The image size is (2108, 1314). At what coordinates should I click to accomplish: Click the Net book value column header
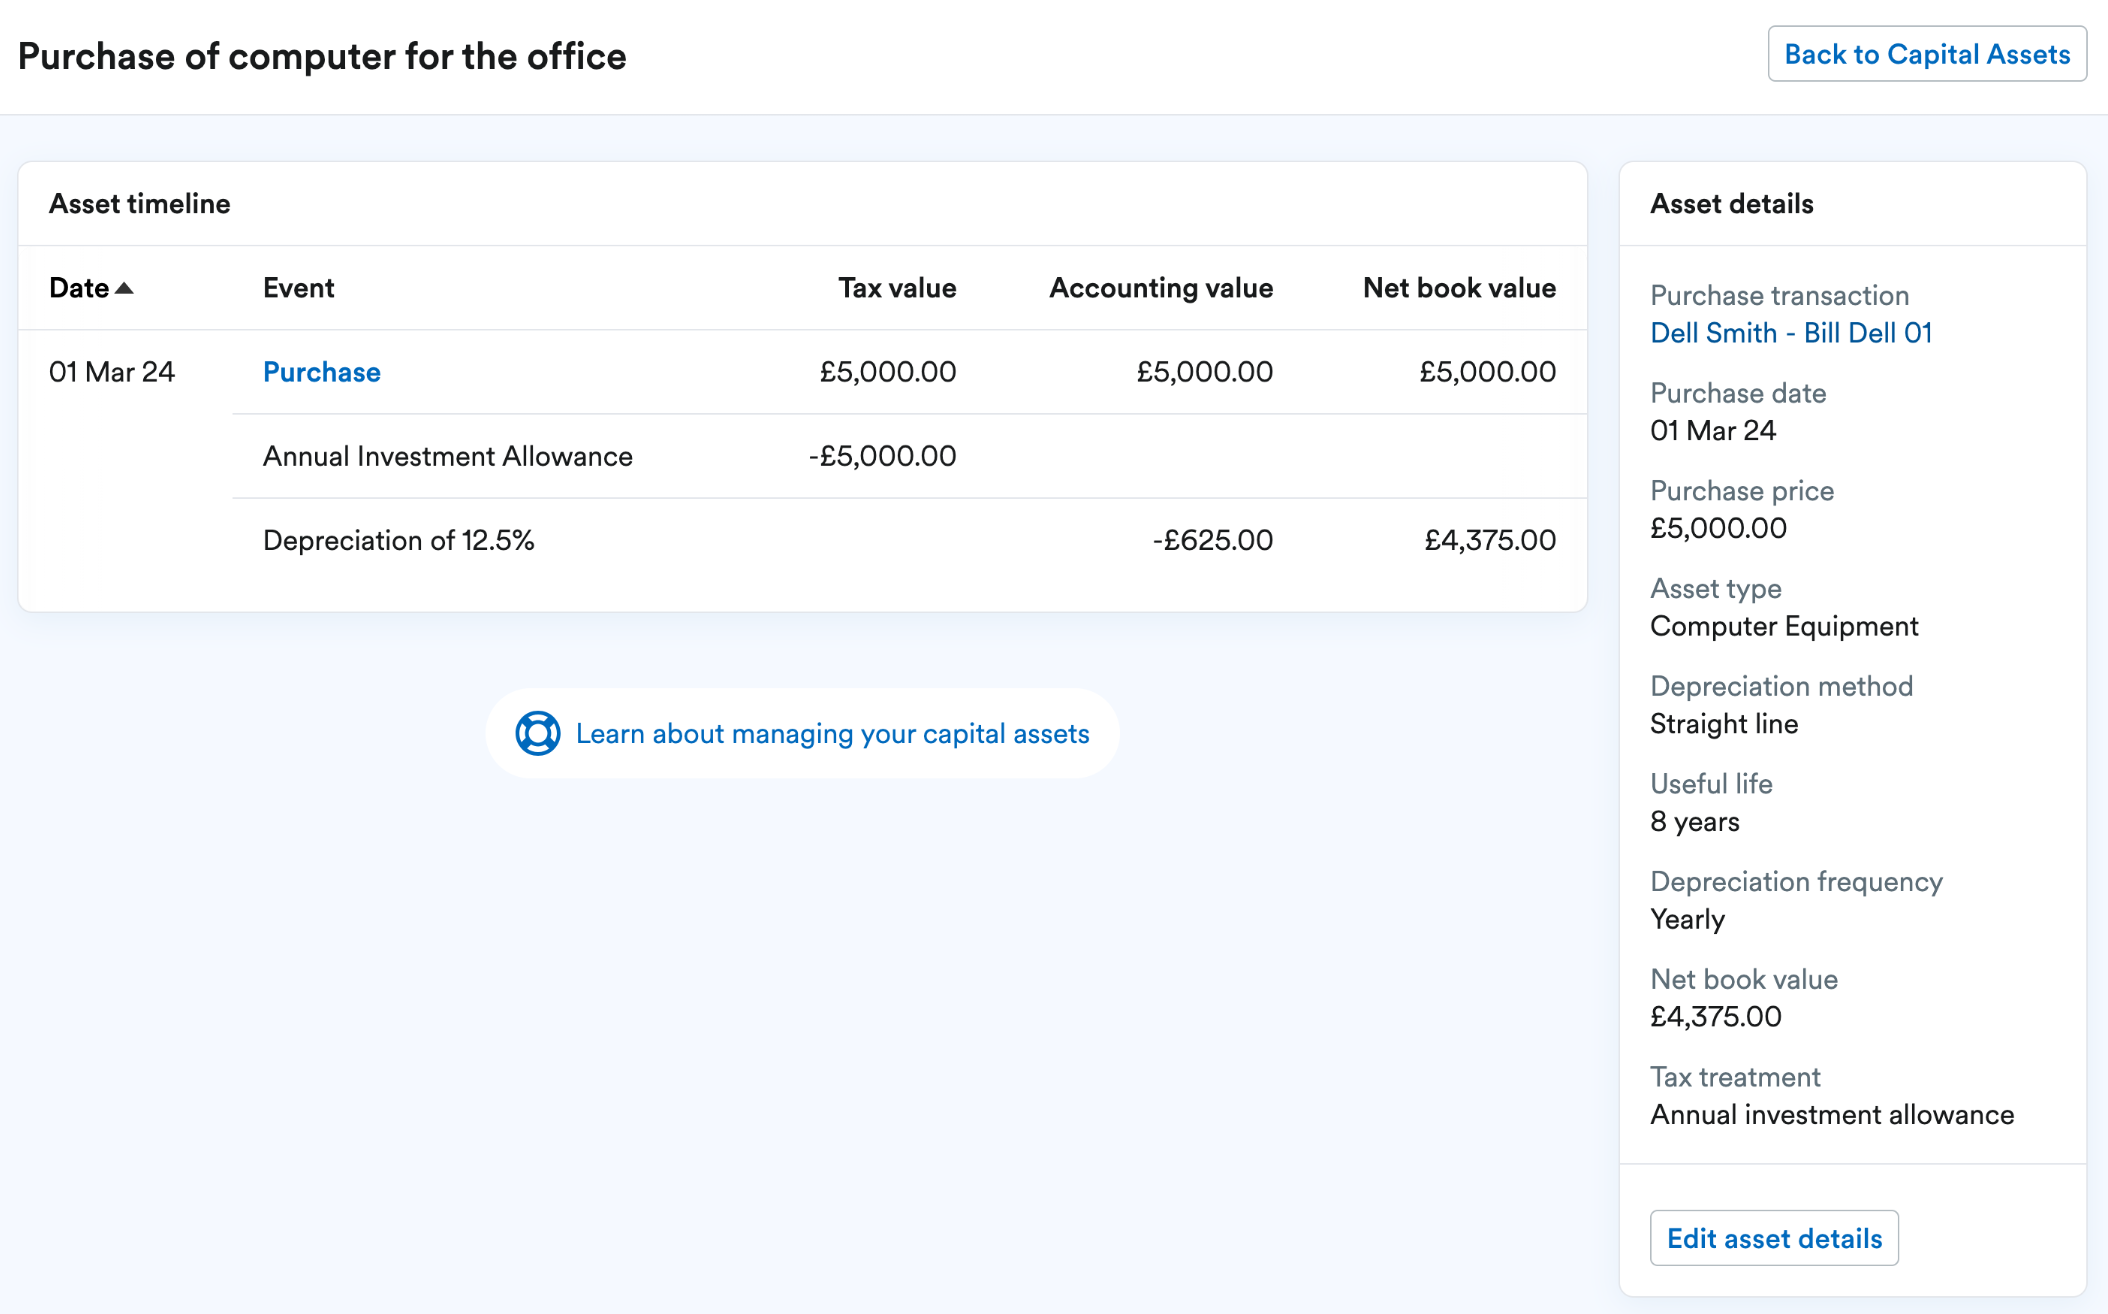tap(1459, 288)
